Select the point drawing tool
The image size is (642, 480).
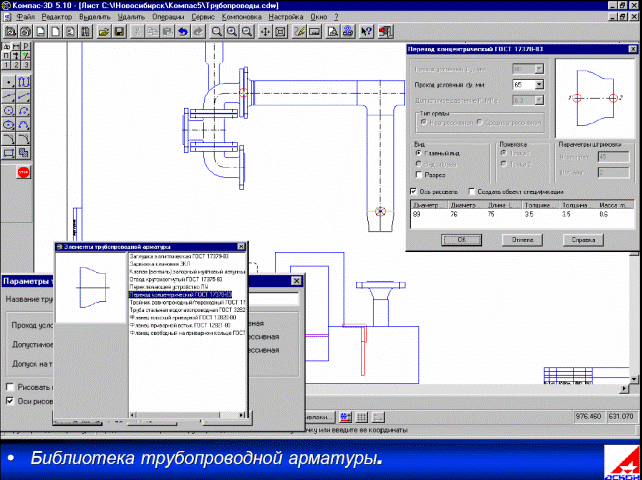pos(9,83)
